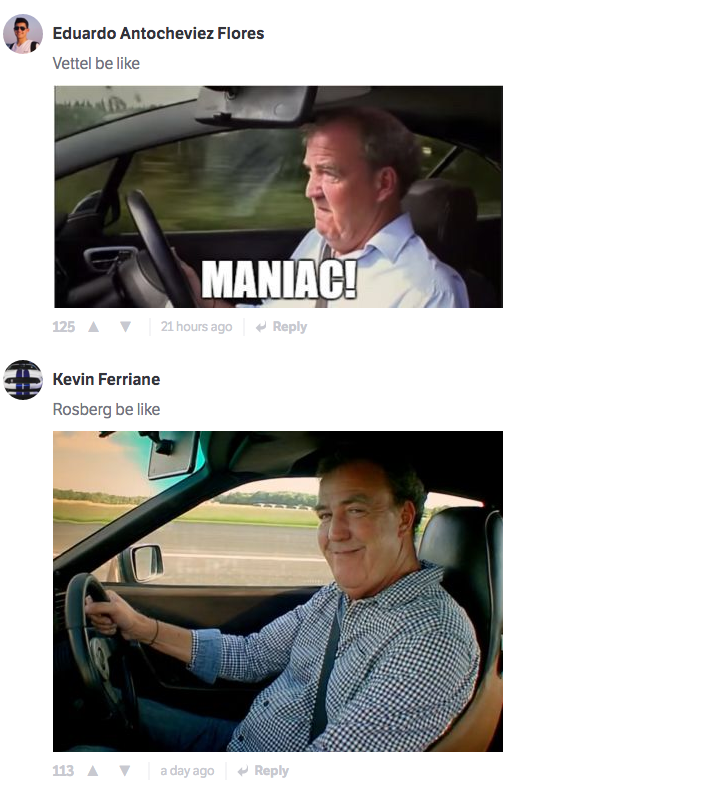Reply to Kevin Ferriane's comment via Reply text
This screenshot has height=792, width=705.
[272, 770]
